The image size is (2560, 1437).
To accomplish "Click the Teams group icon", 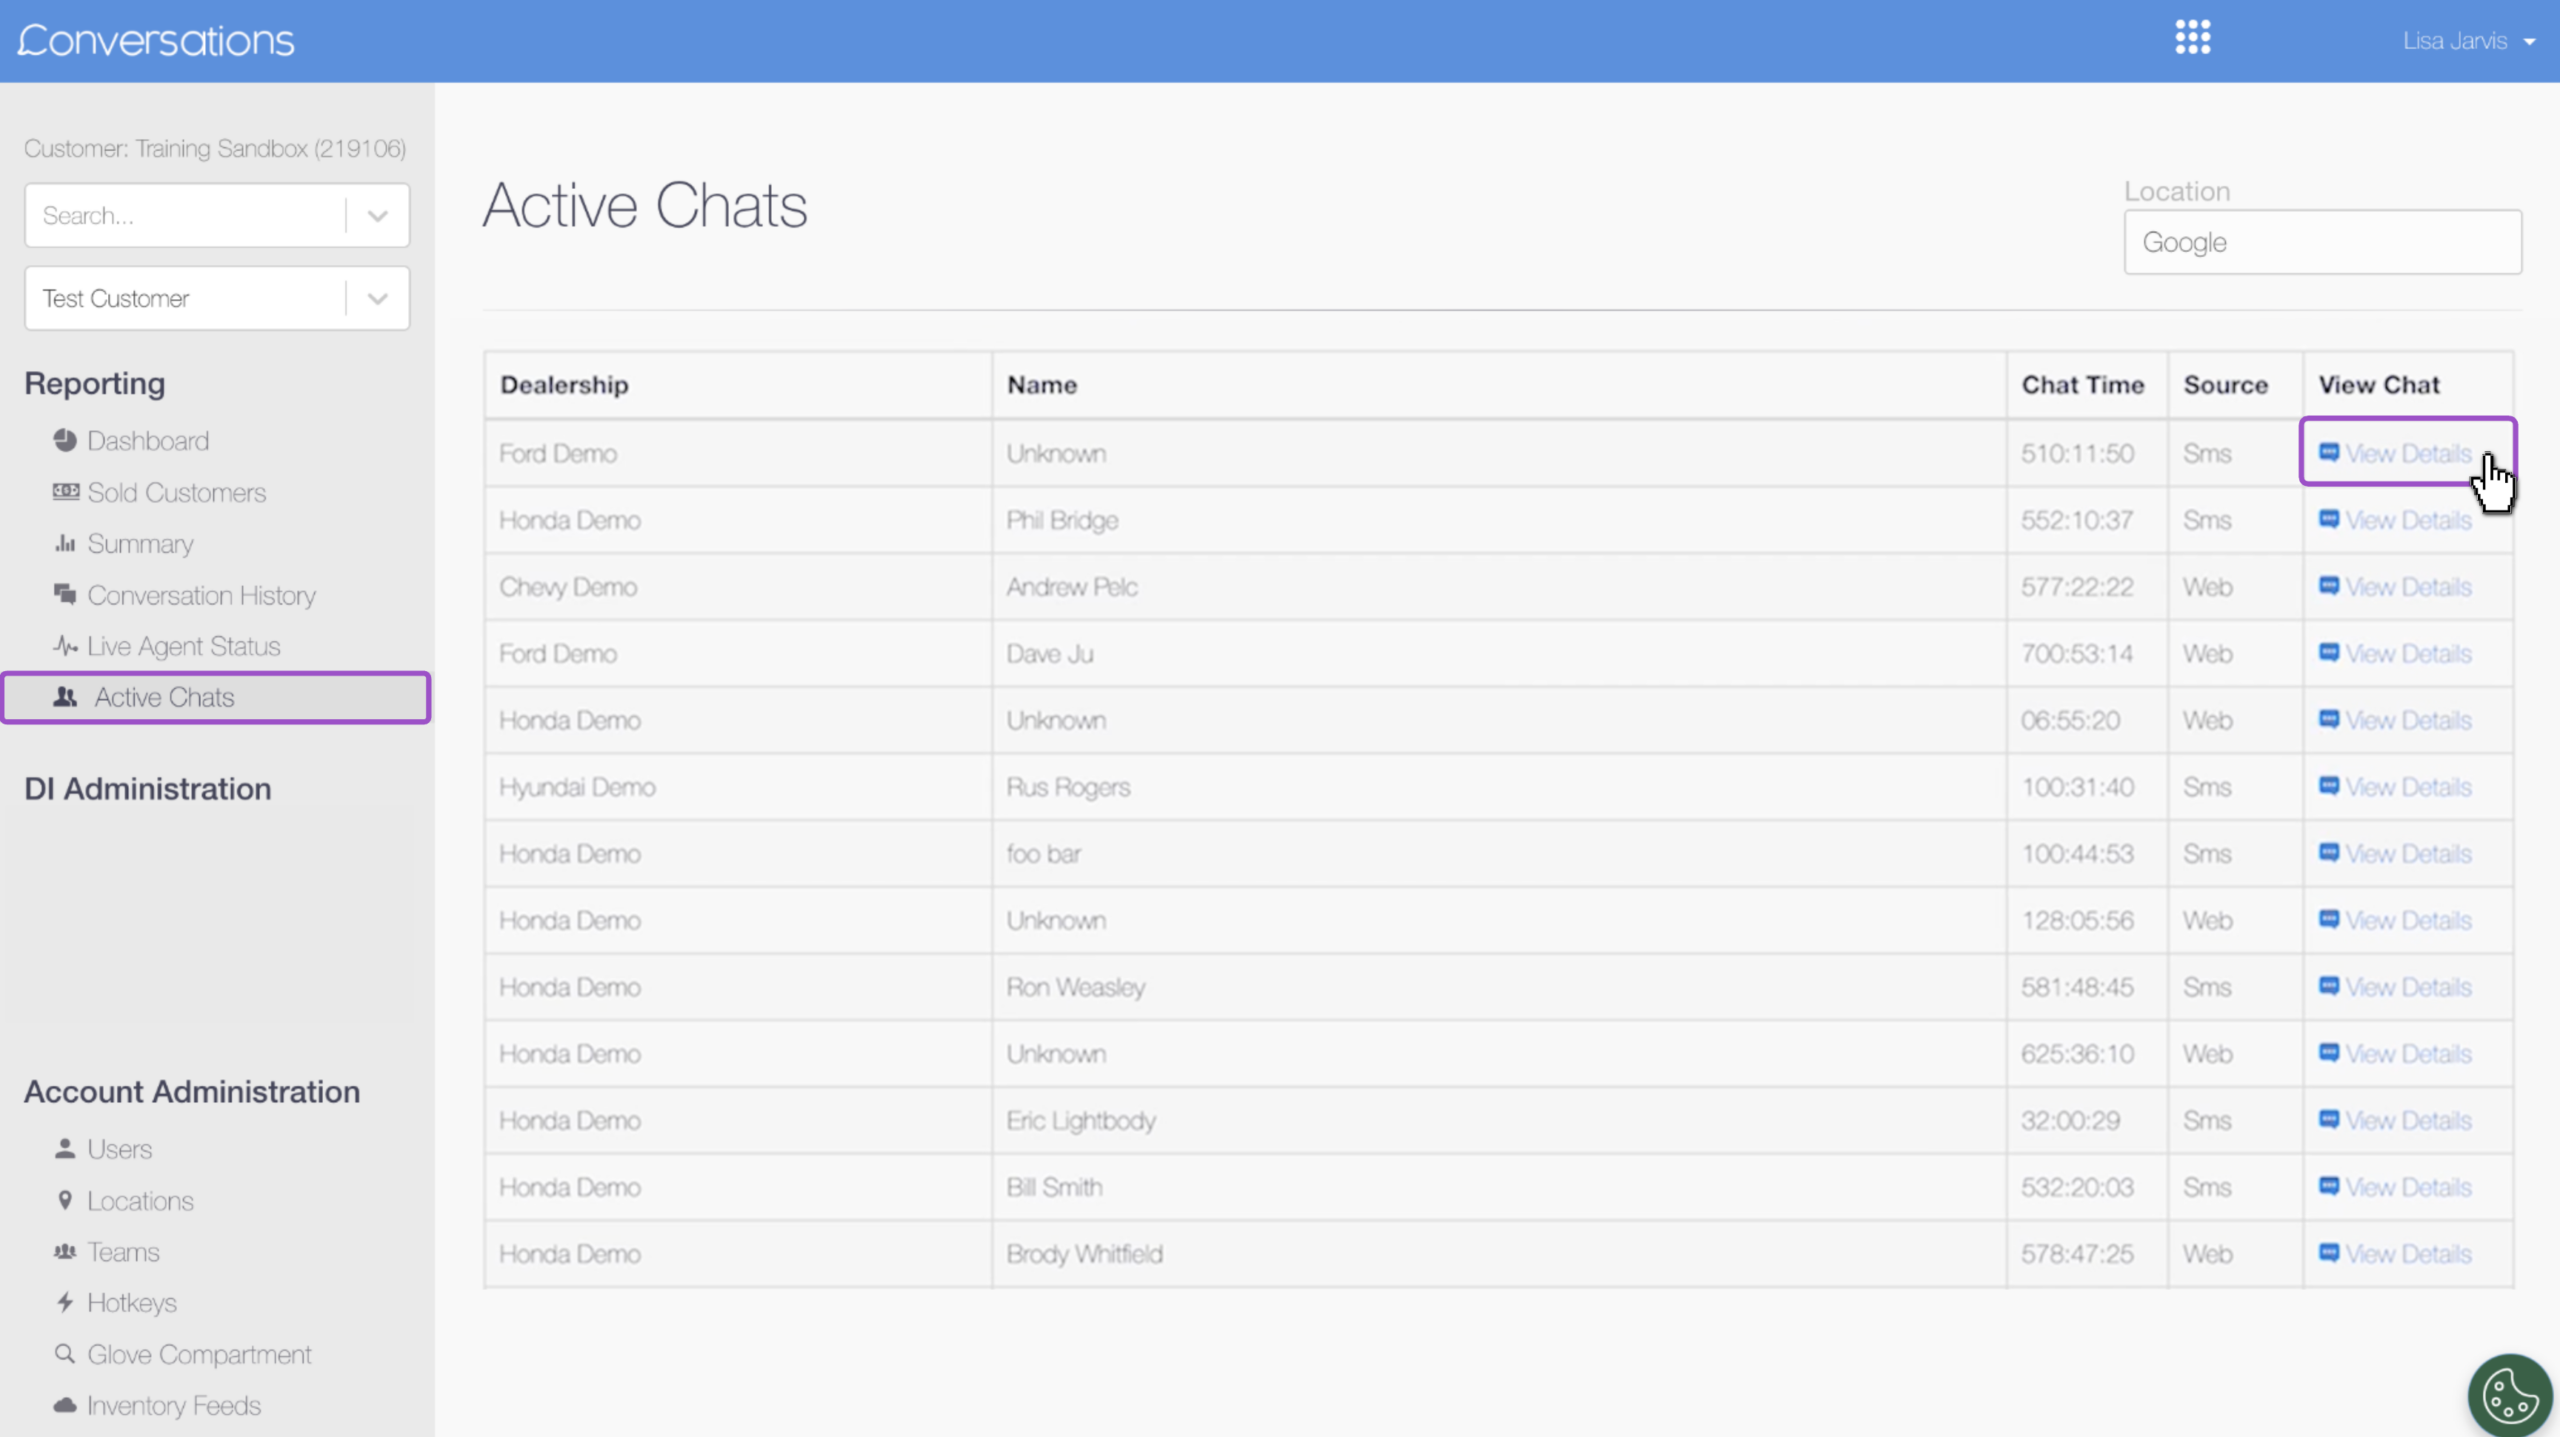I will pos(65,1251).
